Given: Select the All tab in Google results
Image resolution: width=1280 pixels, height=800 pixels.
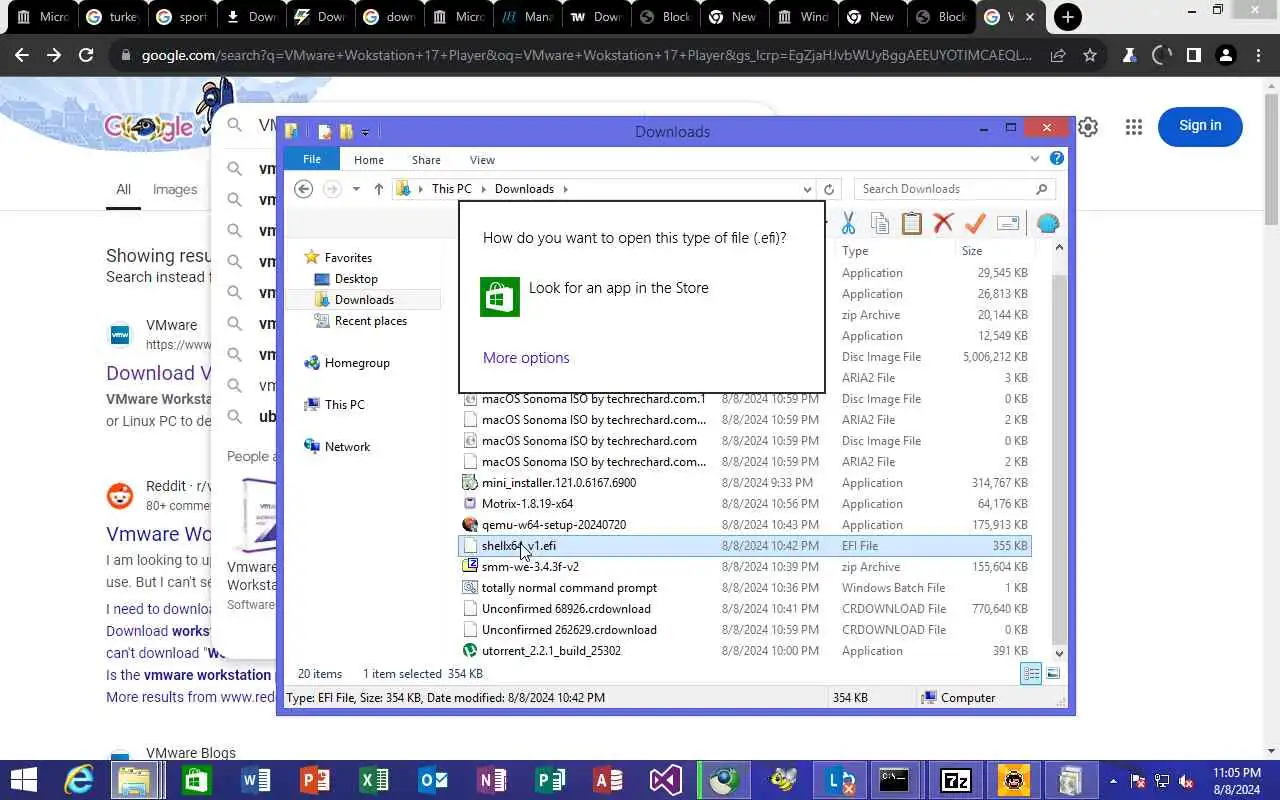Looking at the screenshot, I should 123,189.
